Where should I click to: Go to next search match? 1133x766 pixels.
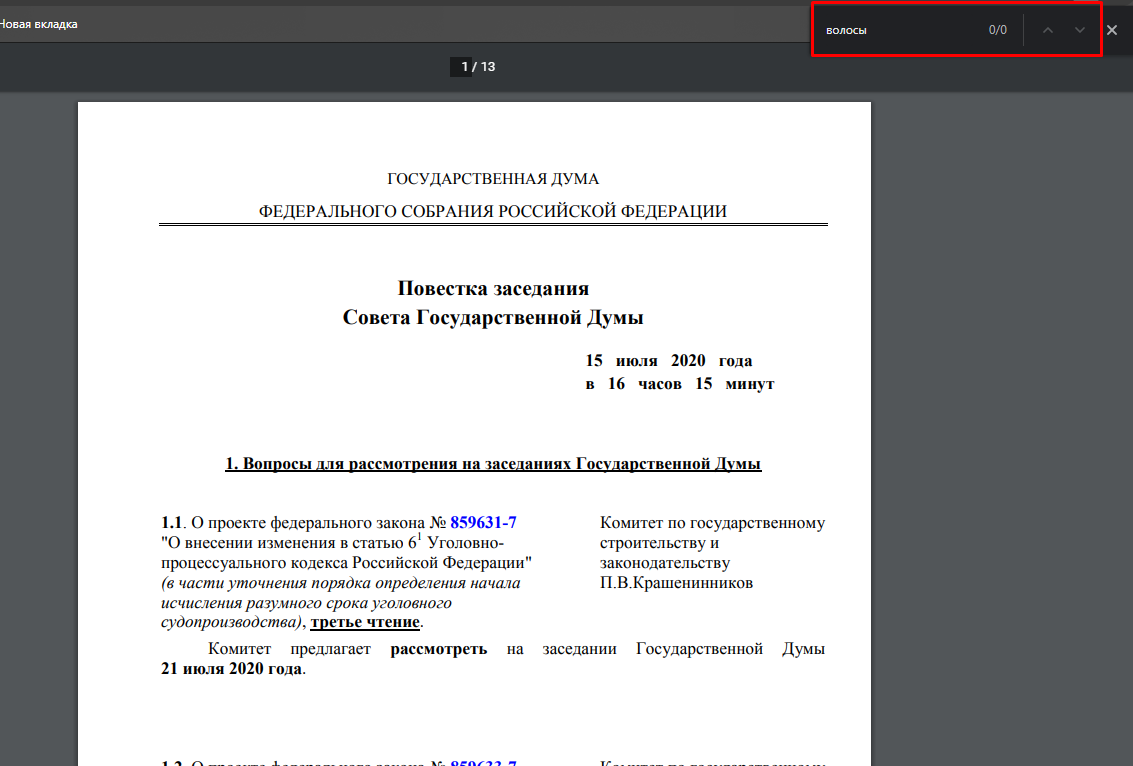(x=1080, y=30)
